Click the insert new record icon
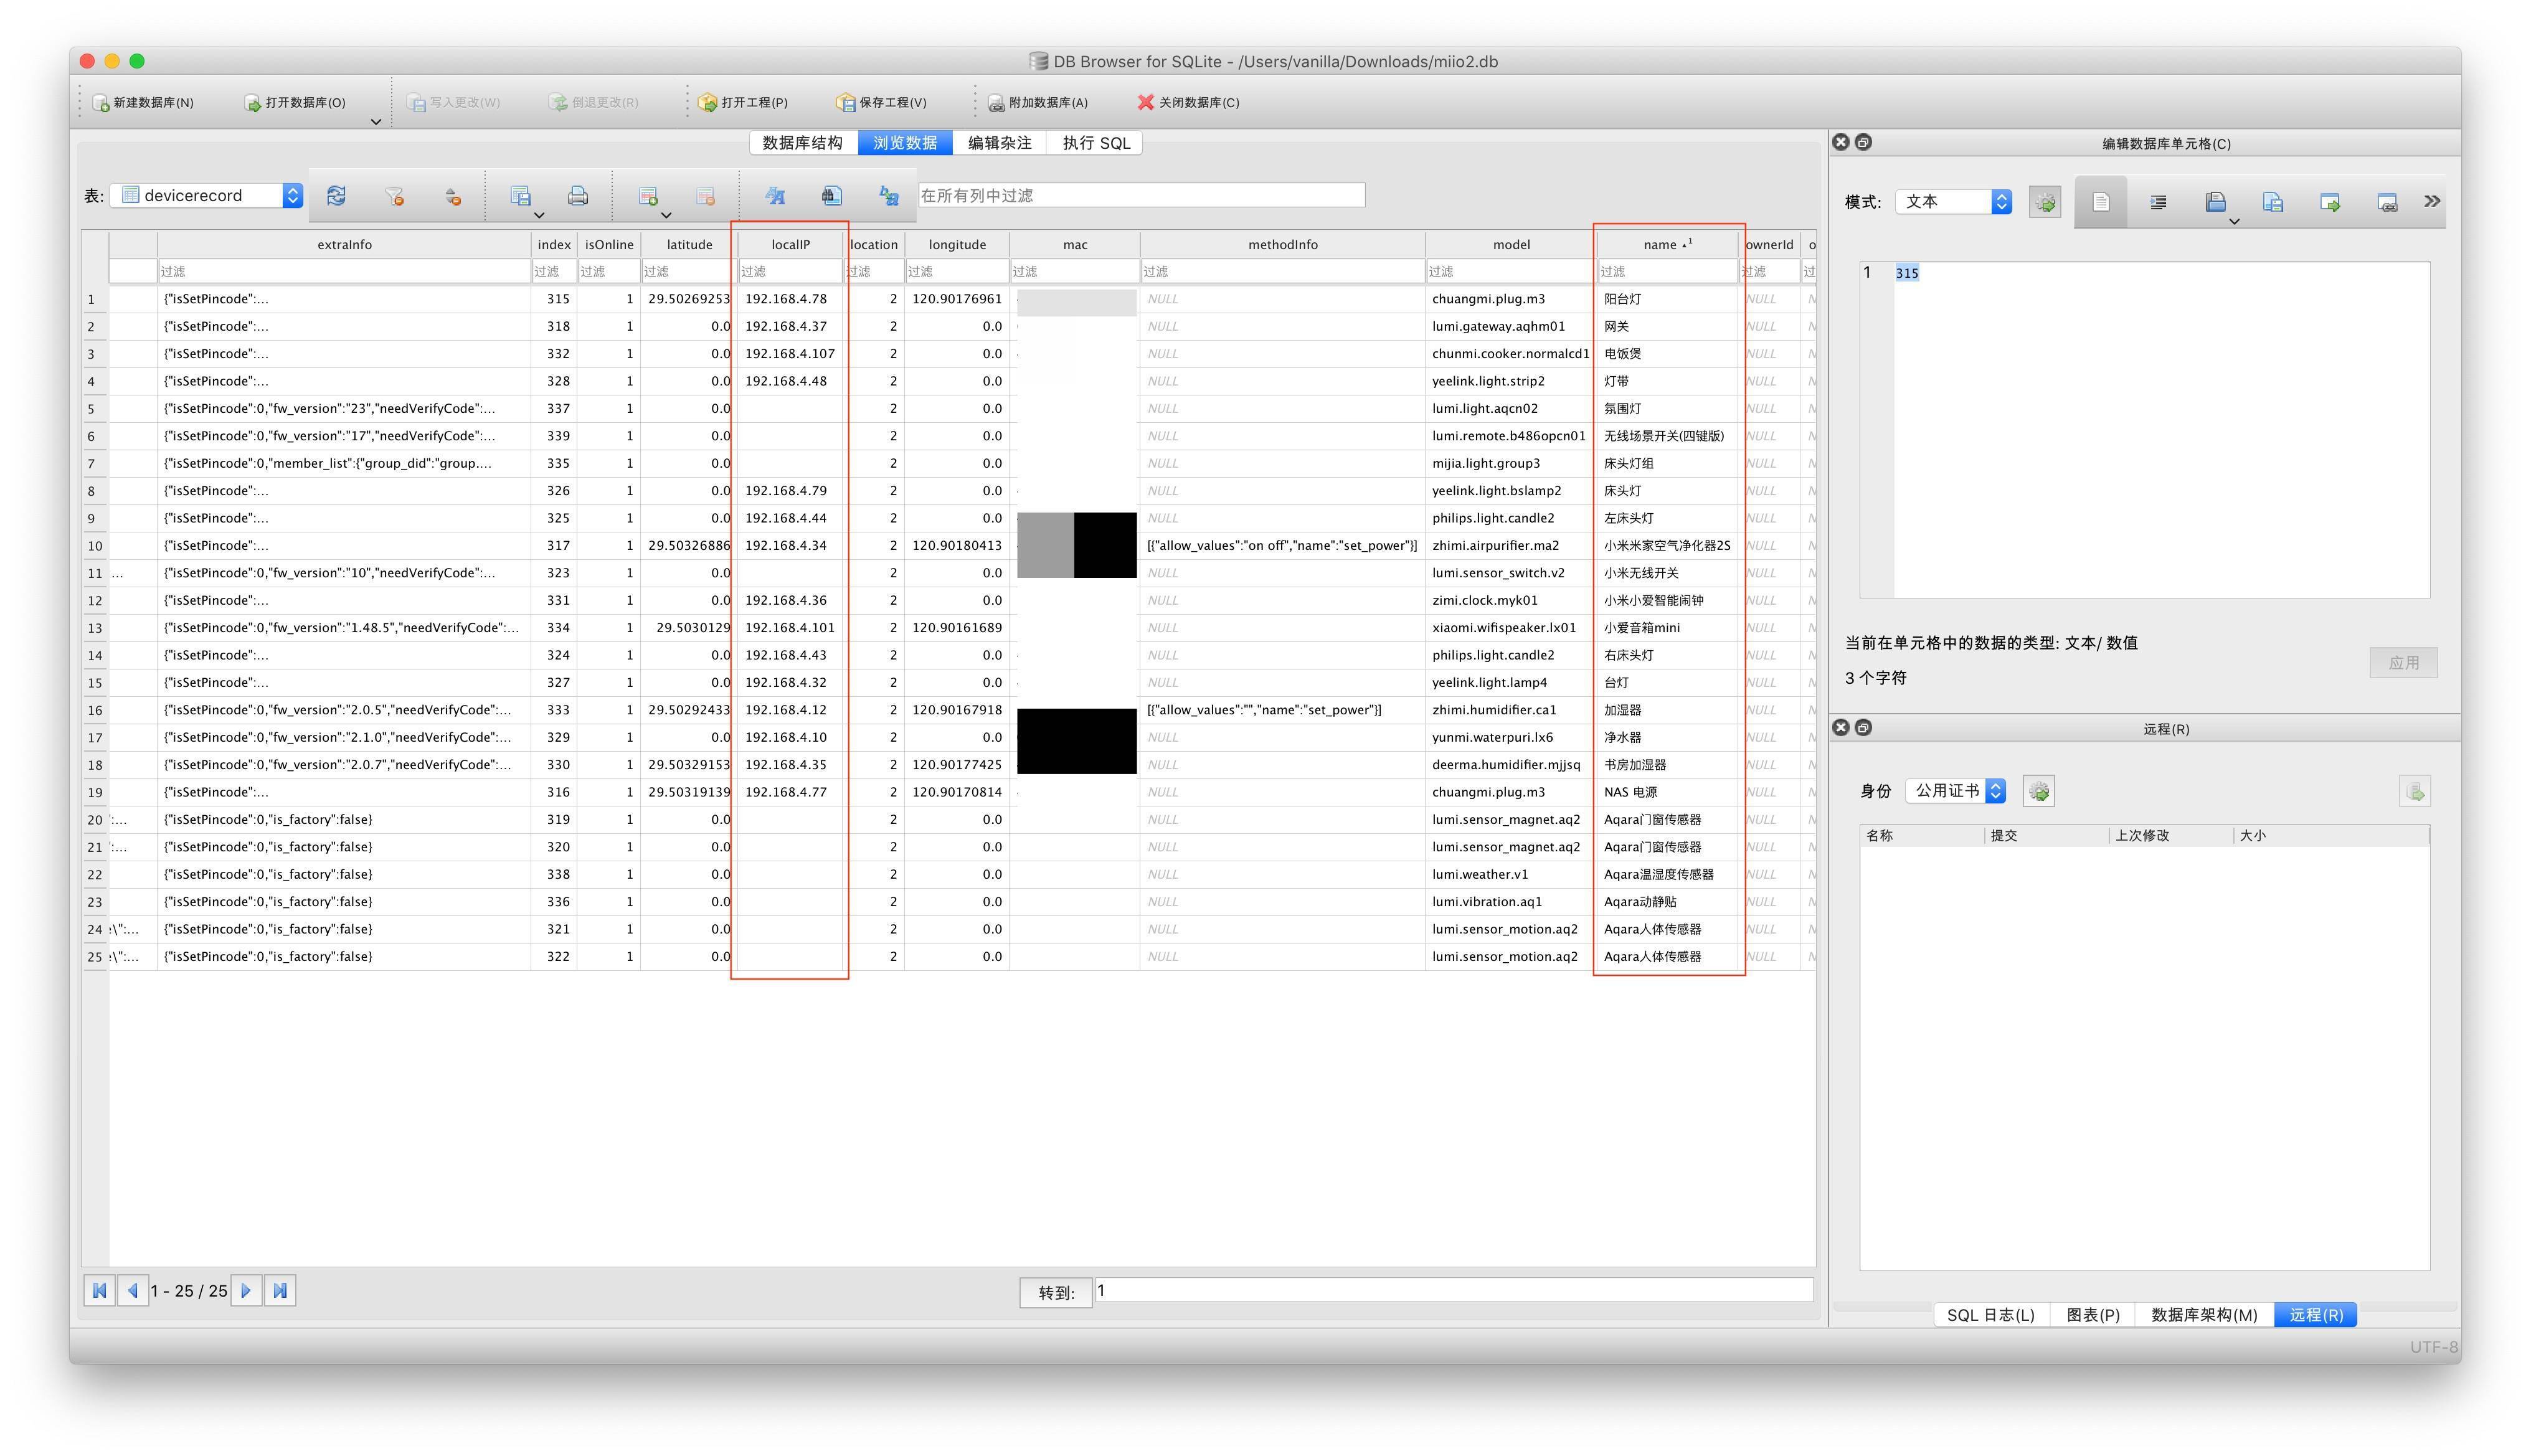The width and height of the screenshot is (2531, 1456). (x=648, y=196)
